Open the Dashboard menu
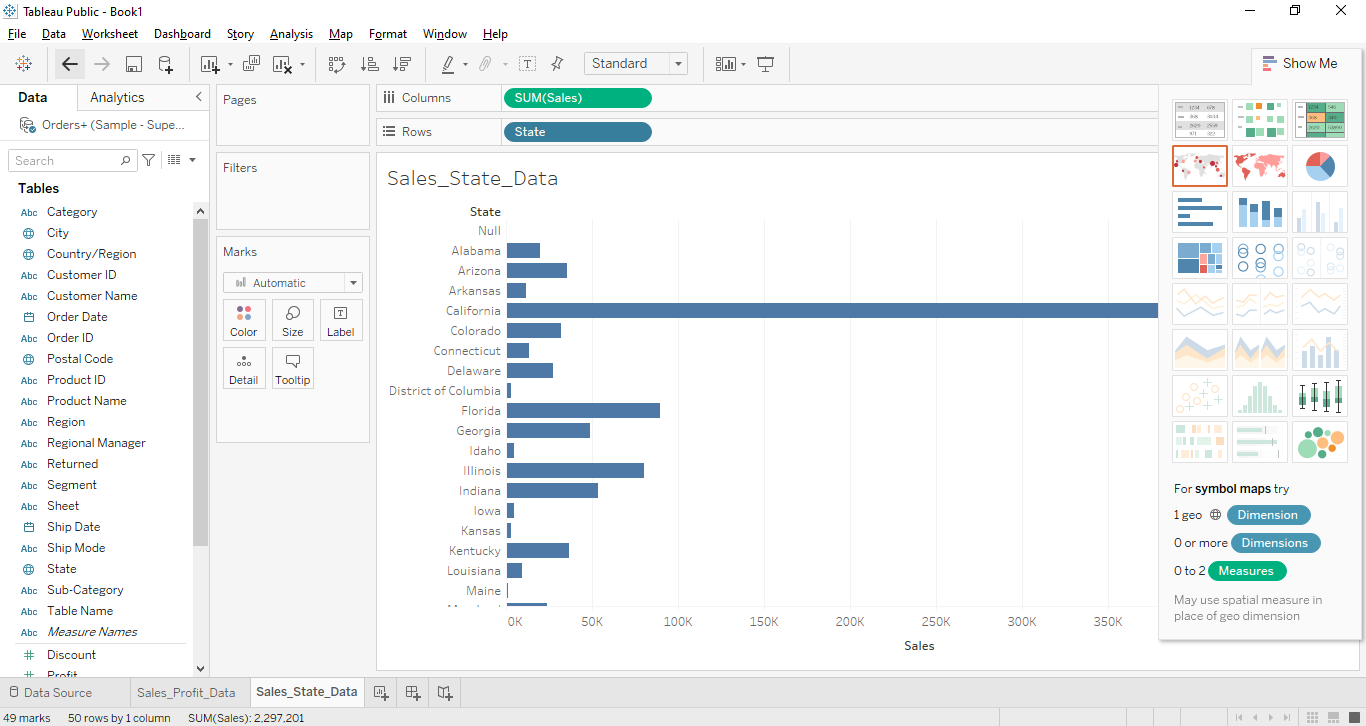The height and width of the screenshot is (726, 1366). 182,34
